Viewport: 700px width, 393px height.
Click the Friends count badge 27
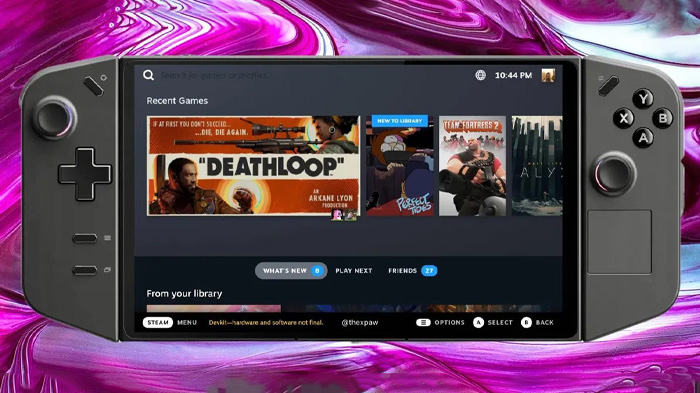[x=429, y=271]
